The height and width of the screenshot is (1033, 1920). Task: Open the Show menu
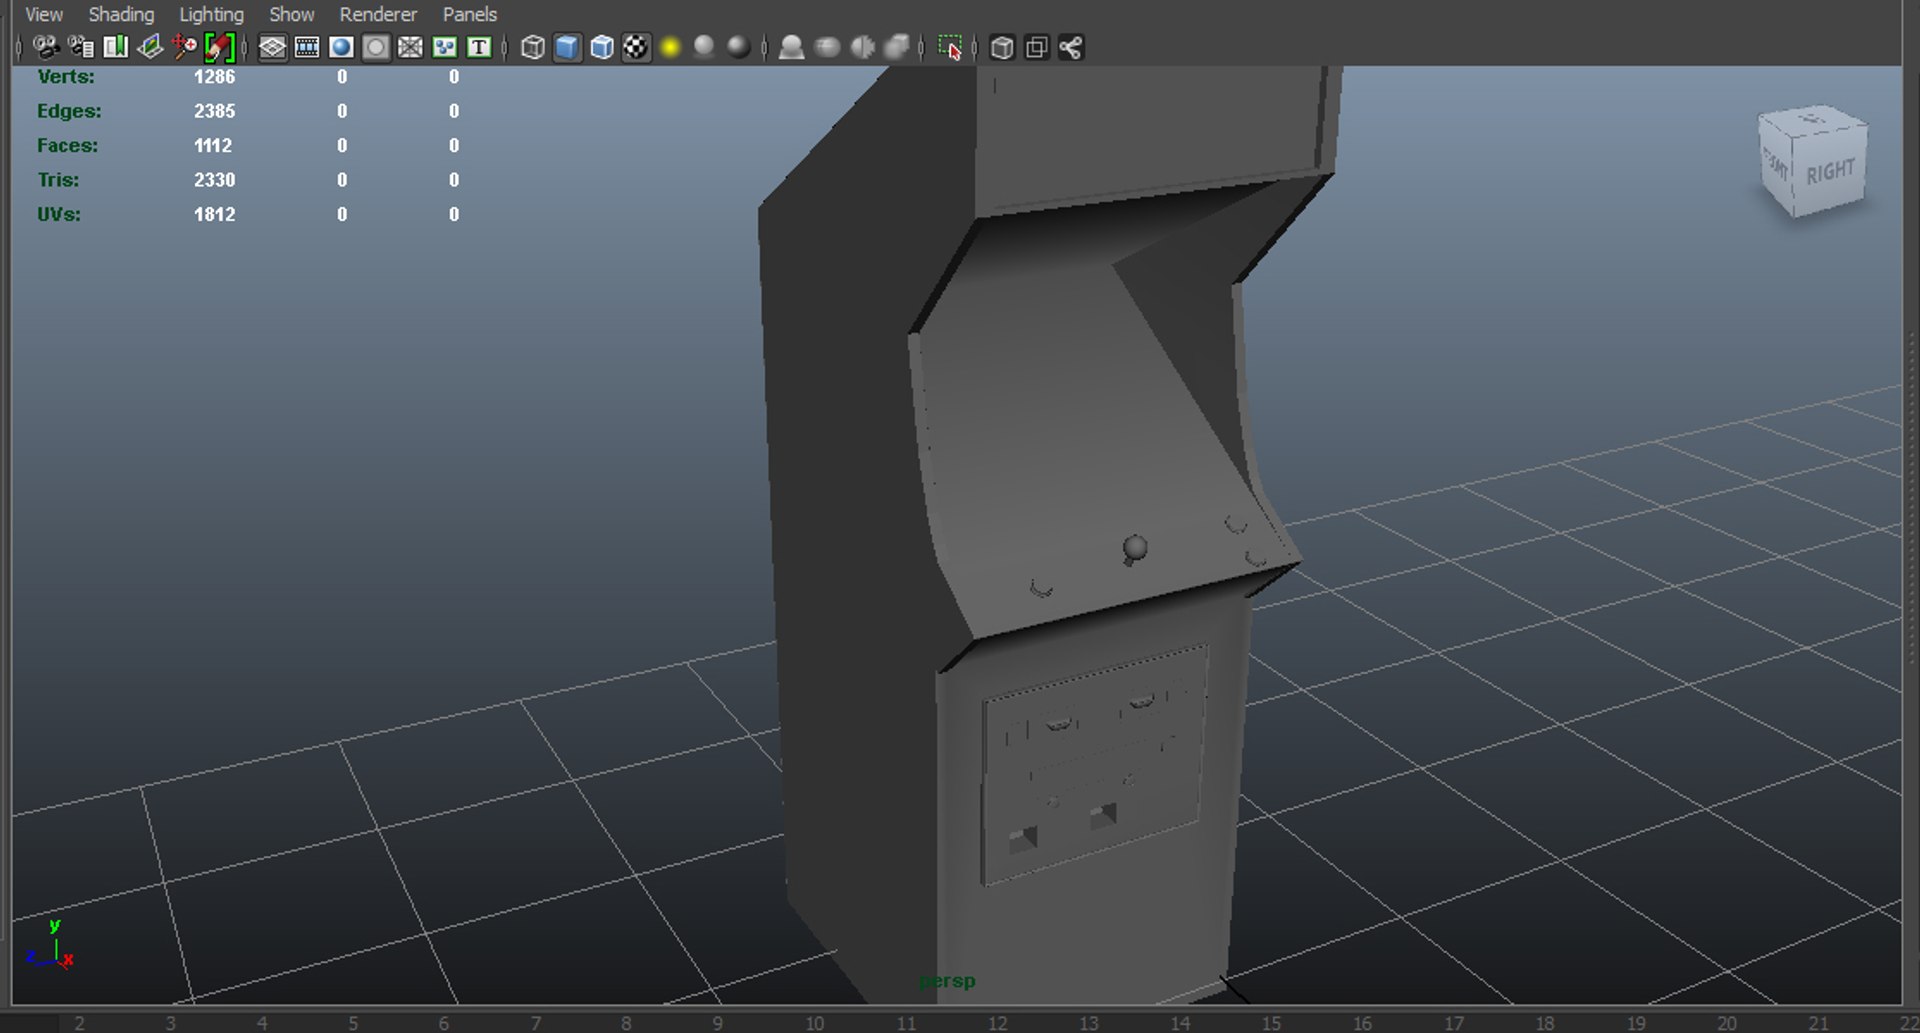pyautogui.click(x=292, y=14)
